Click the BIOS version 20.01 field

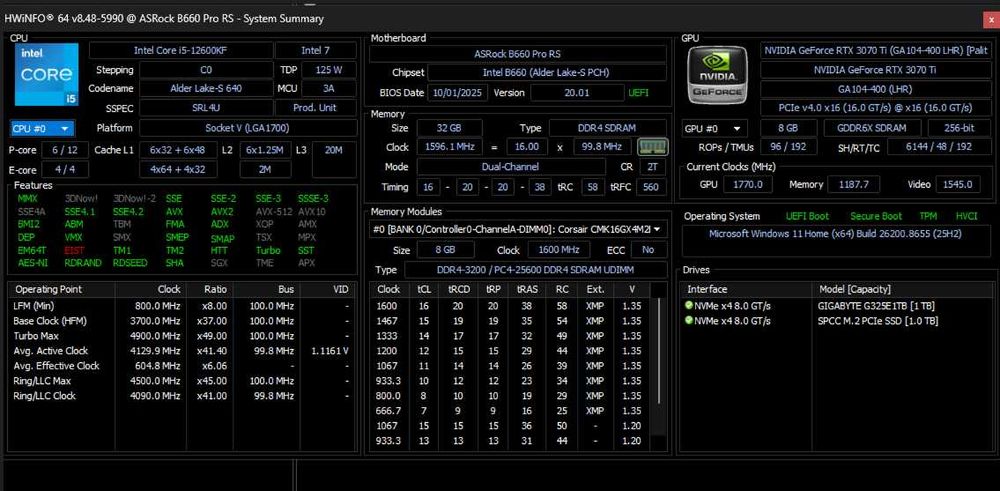pyautogui.click(x=577, y=93)
